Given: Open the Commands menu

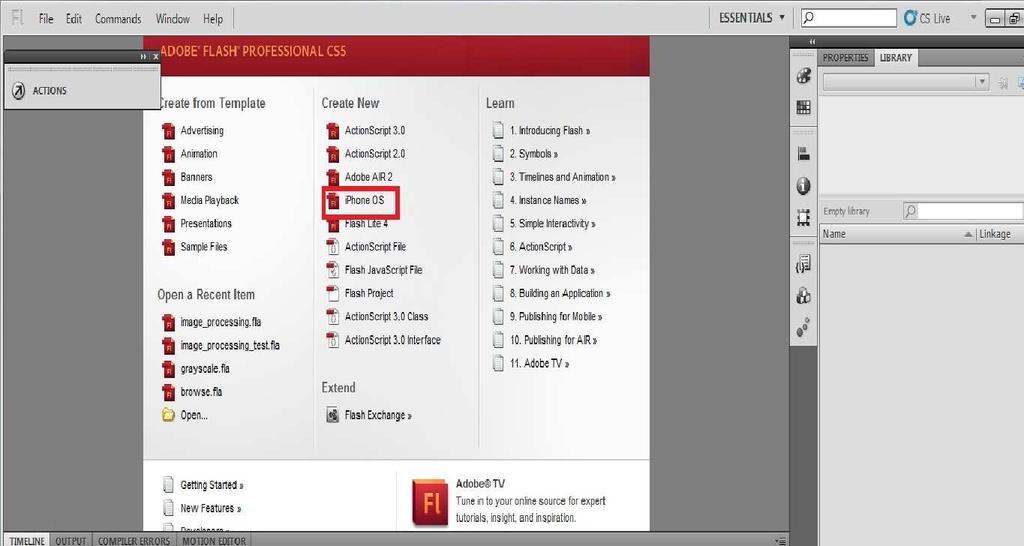Looking at the screenshot, I should [118, 18].
